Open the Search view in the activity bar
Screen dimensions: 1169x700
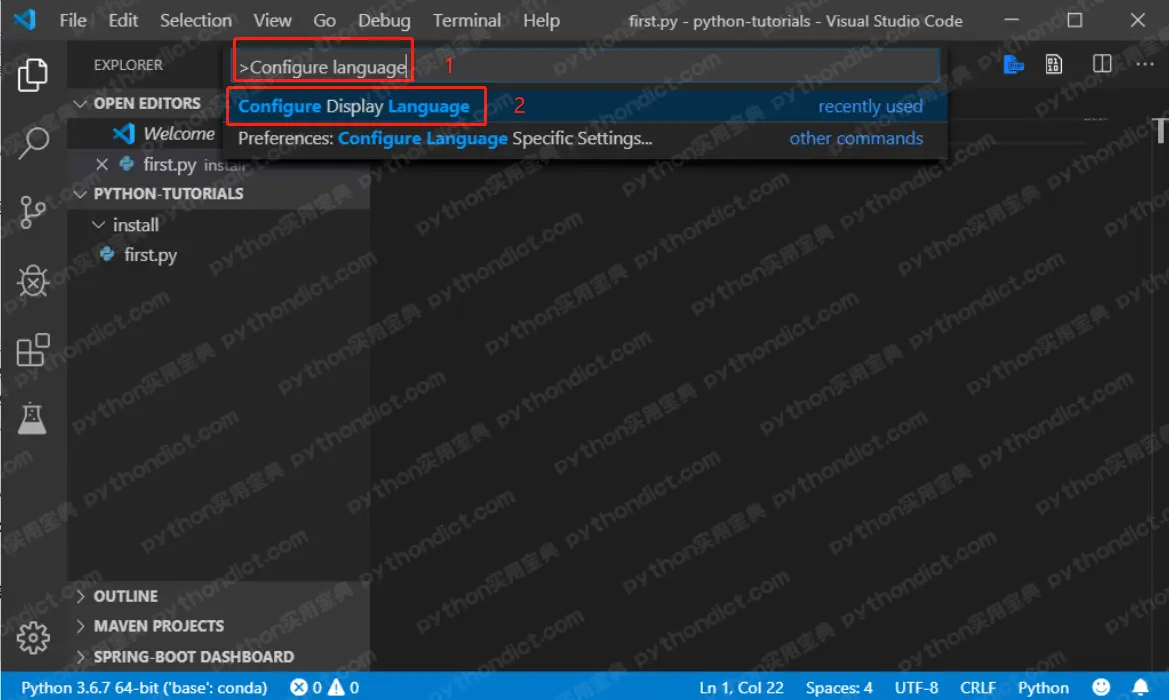[33, 142]
